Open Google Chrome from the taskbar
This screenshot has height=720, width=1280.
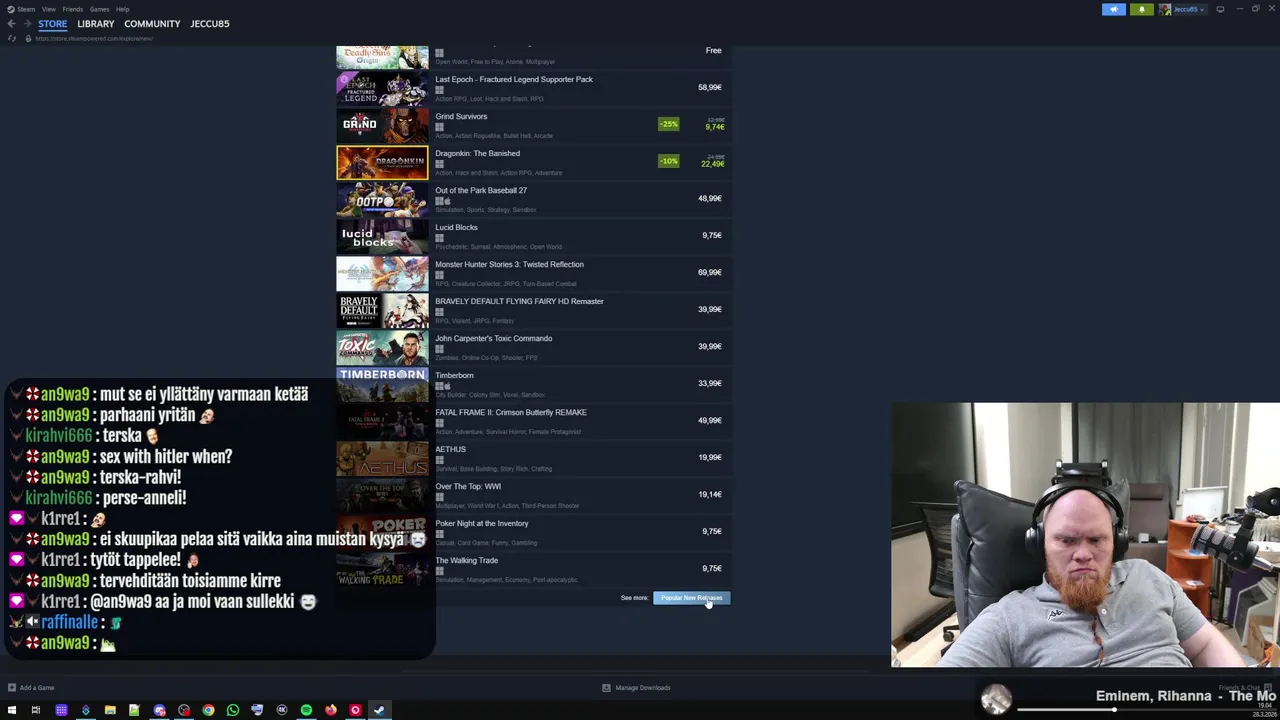(208, 710)
